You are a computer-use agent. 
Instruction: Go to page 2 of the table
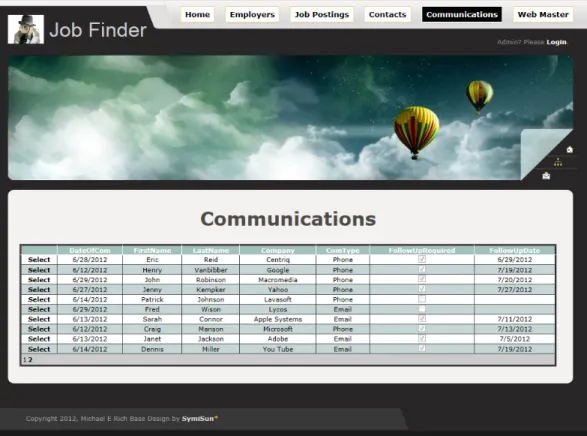click(30, 360)
